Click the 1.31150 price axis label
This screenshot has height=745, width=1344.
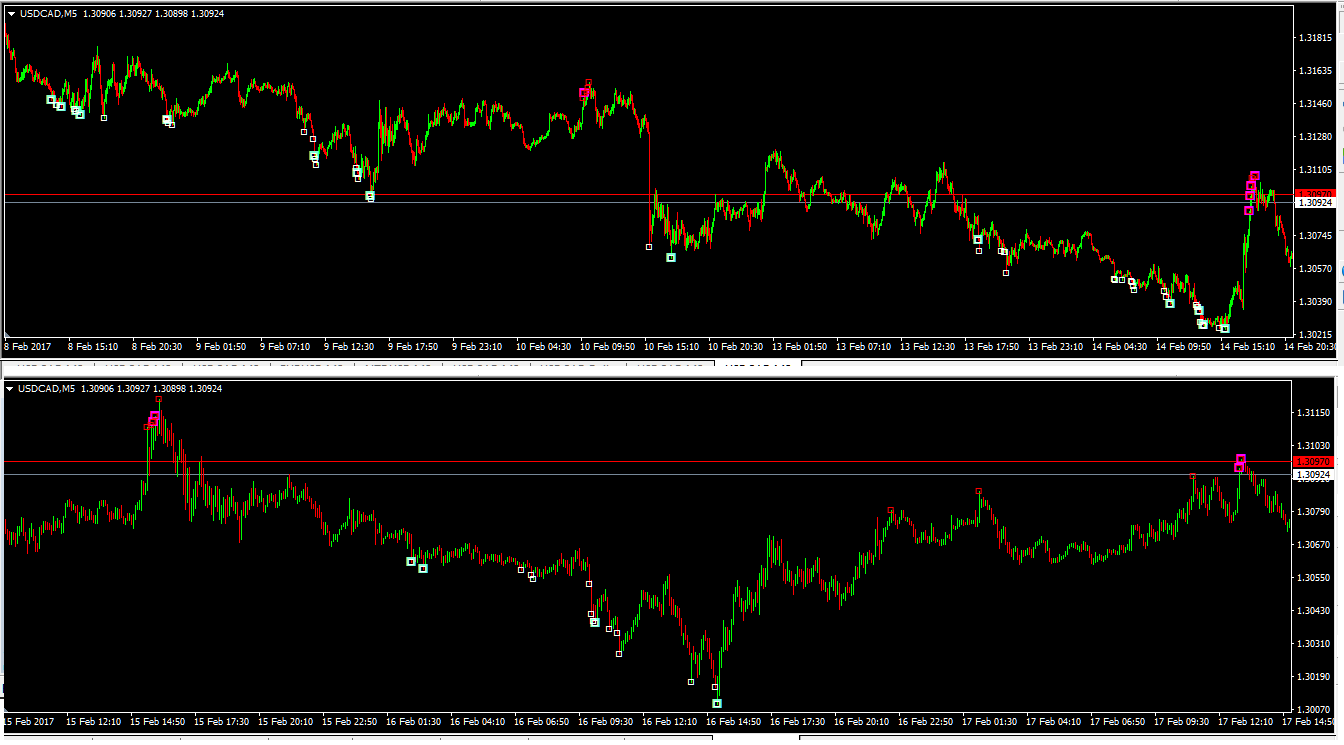pyautogui.click(x=1315, y=413)
